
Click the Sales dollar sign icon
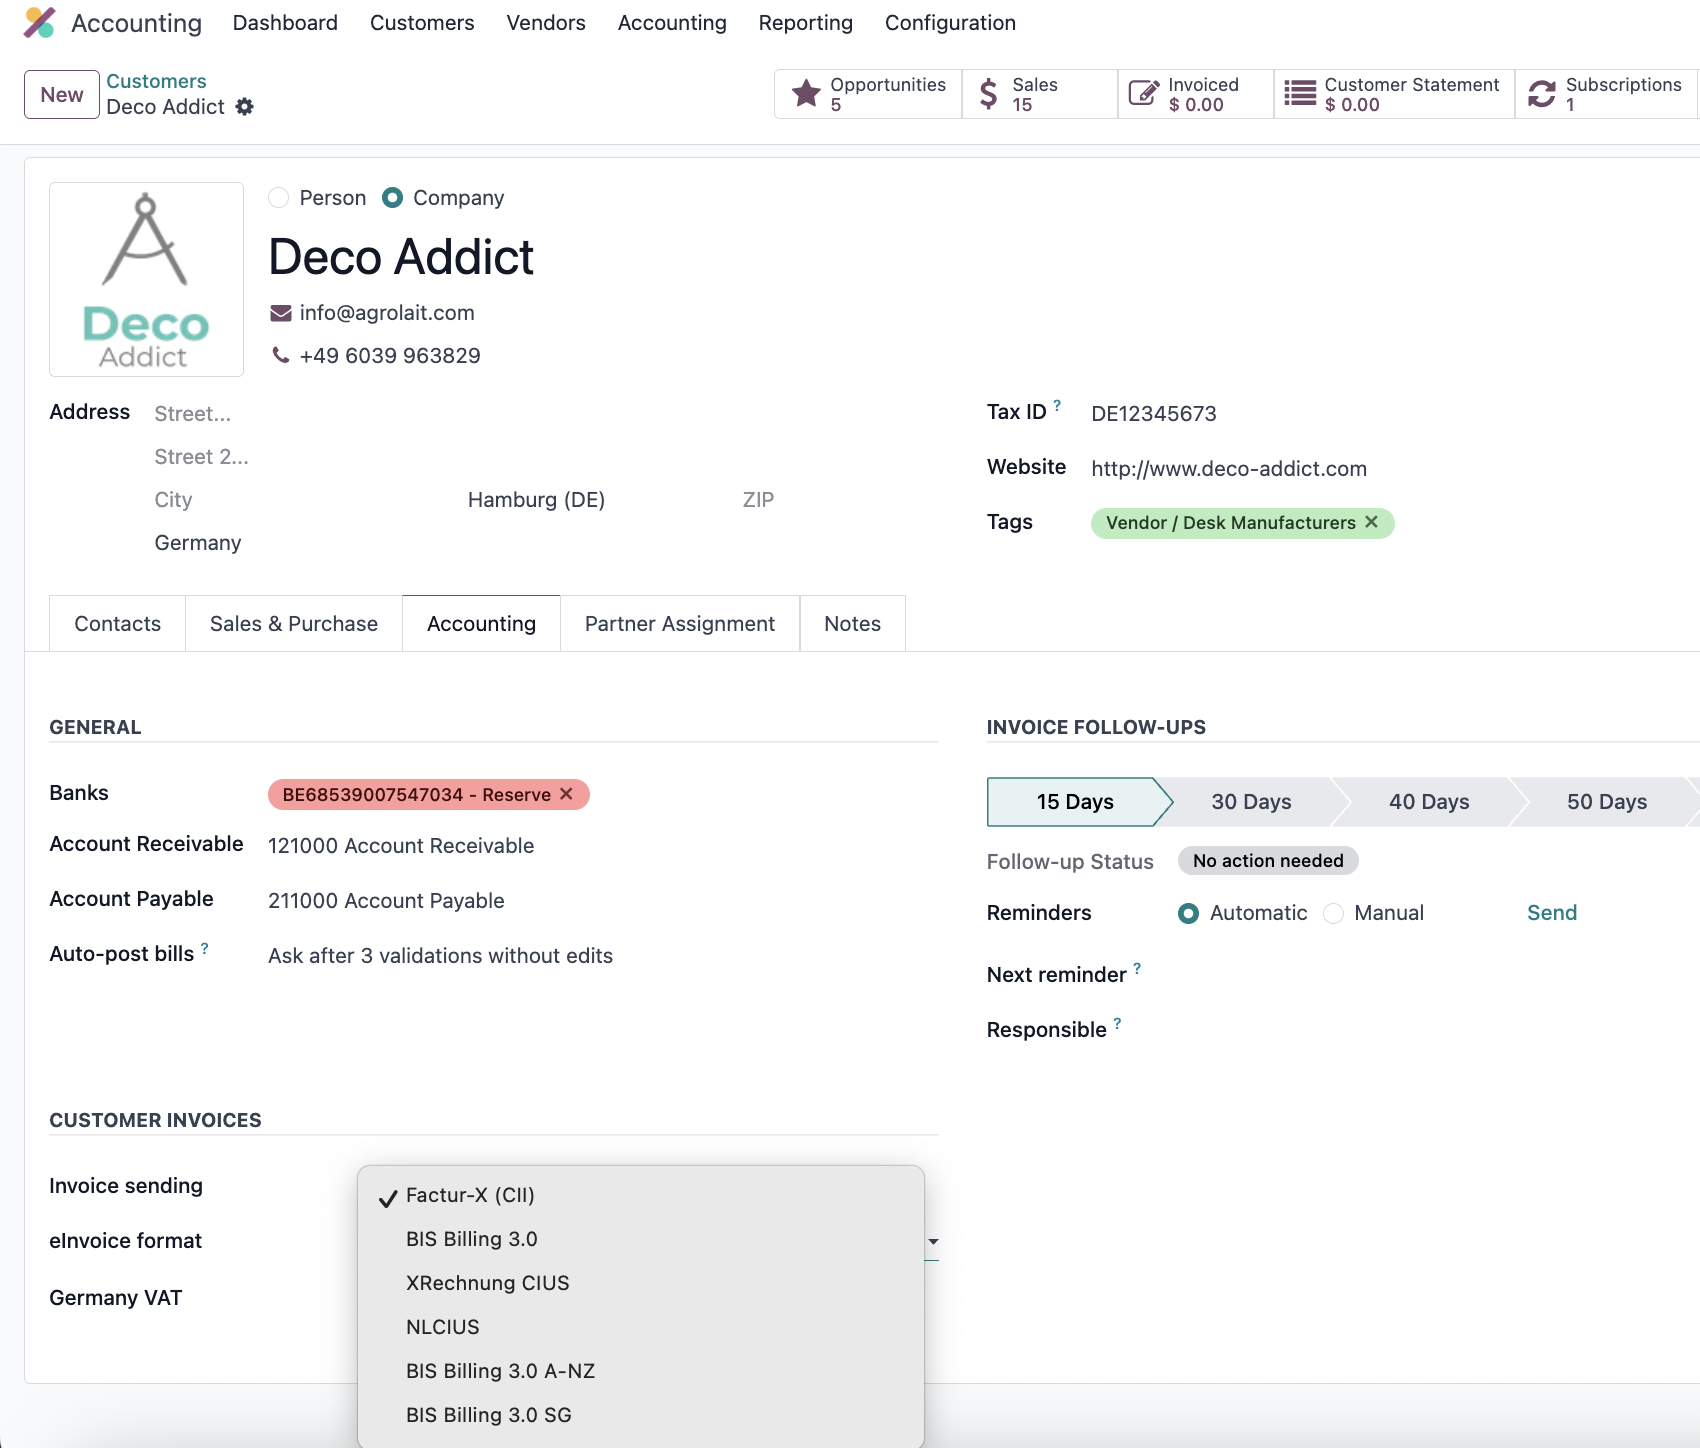(x=988, y=94)
